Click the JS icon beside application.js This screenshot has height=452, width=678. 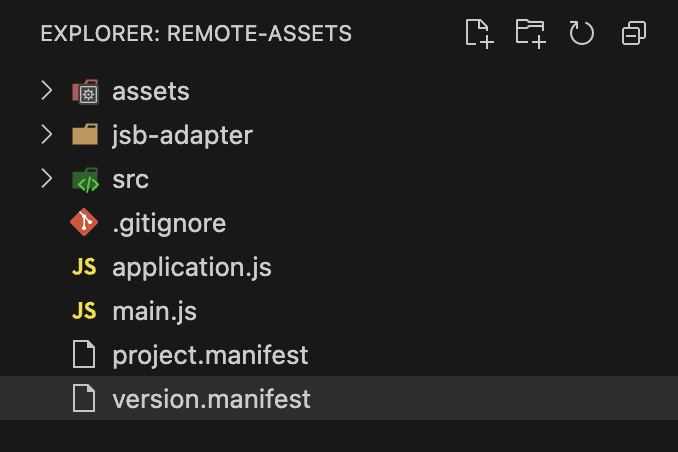[85, 267]
